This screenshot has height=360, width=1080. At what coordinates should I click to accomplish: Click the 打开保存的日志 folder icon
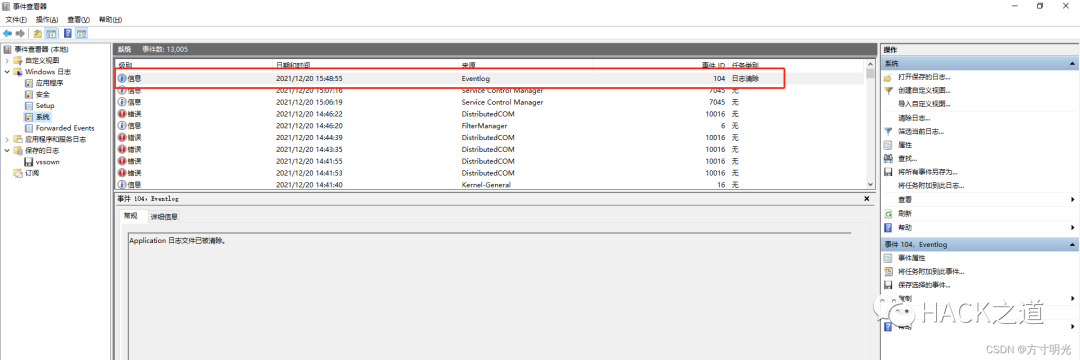coord(889,77)
